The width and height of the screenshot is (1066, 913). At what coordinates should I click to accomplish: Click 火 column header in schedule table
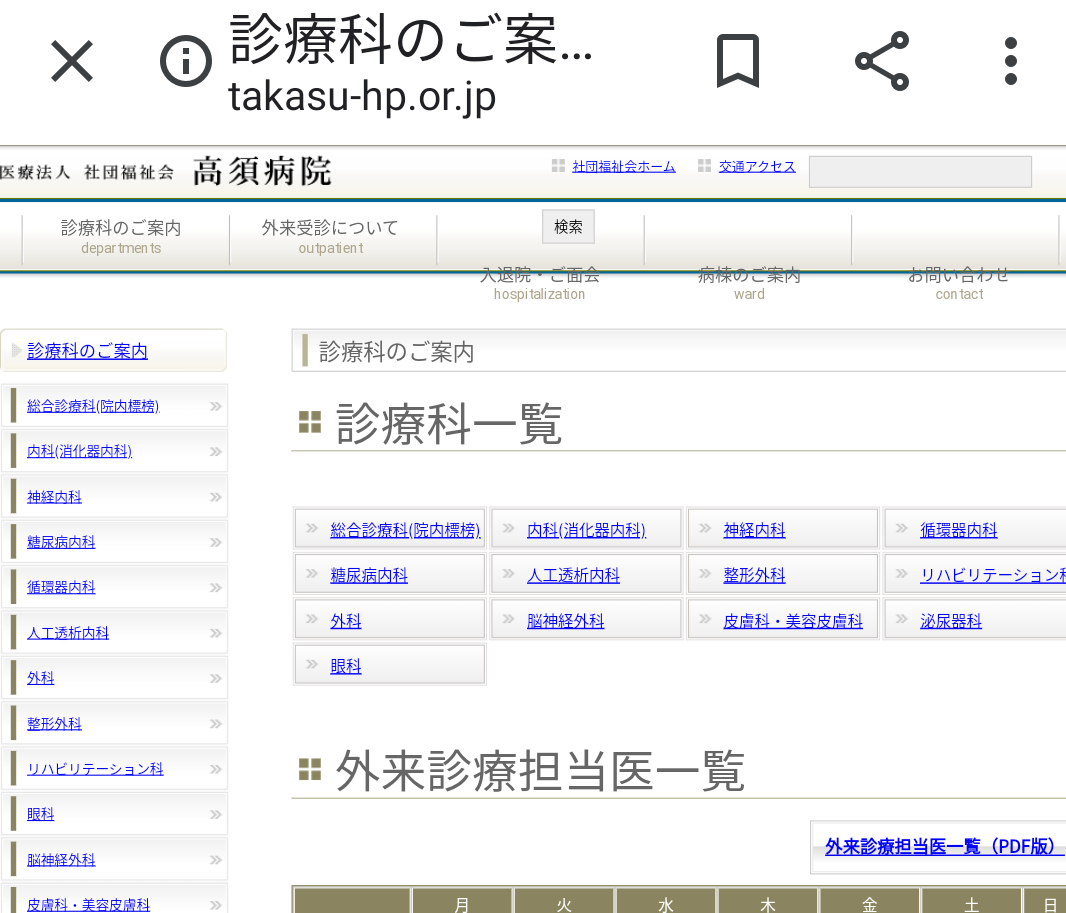pos(564,903)
